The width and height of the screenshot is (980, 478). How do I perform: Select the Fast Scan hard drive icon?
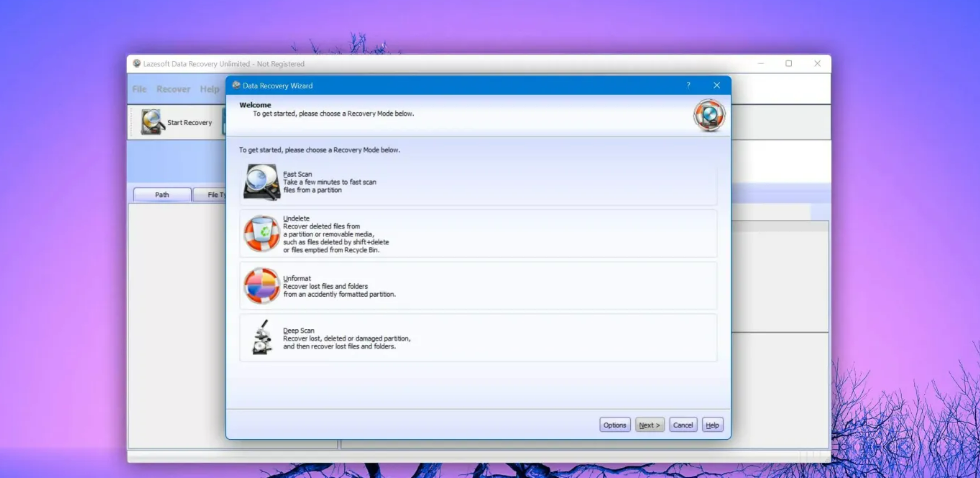[261, 182]
